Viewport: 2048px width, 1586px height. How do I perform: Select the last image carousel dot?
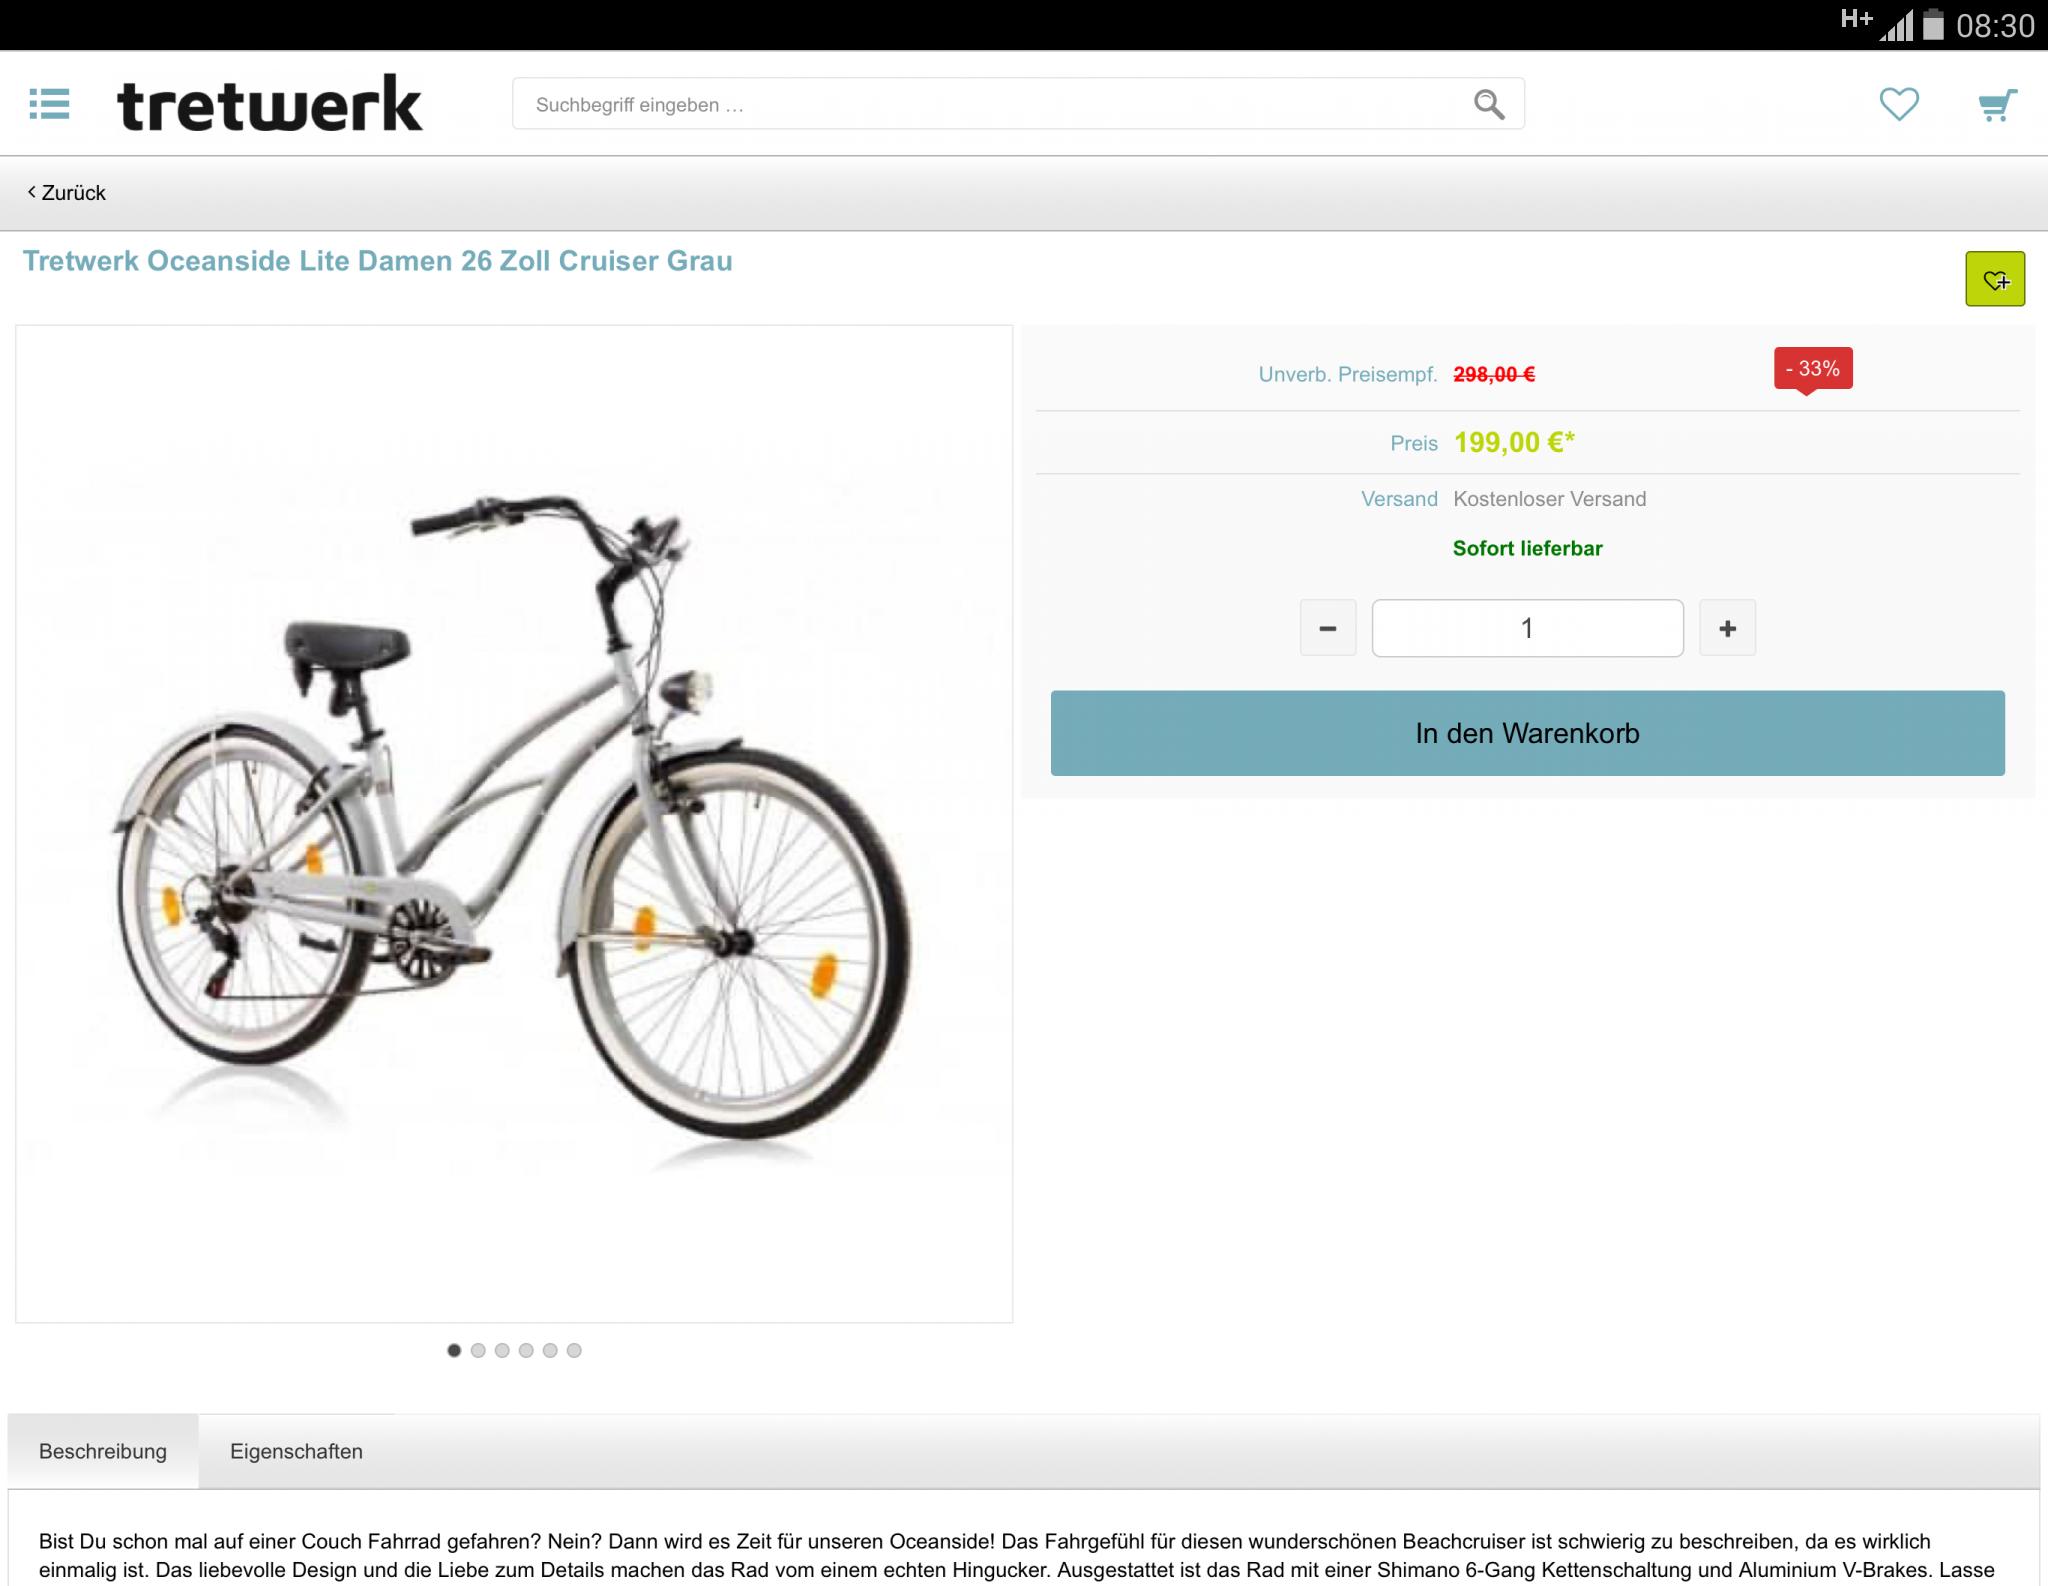(574, 1350)
